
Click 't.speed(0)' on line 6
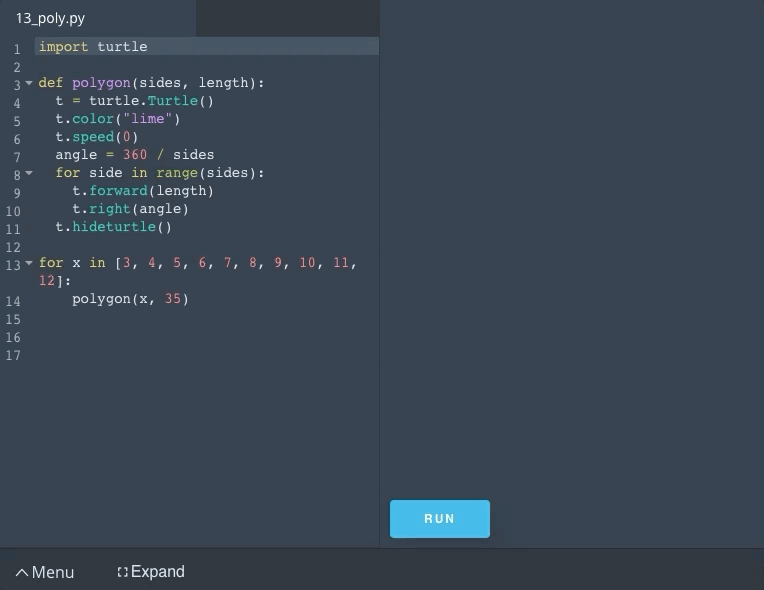[x=96, y=137]
